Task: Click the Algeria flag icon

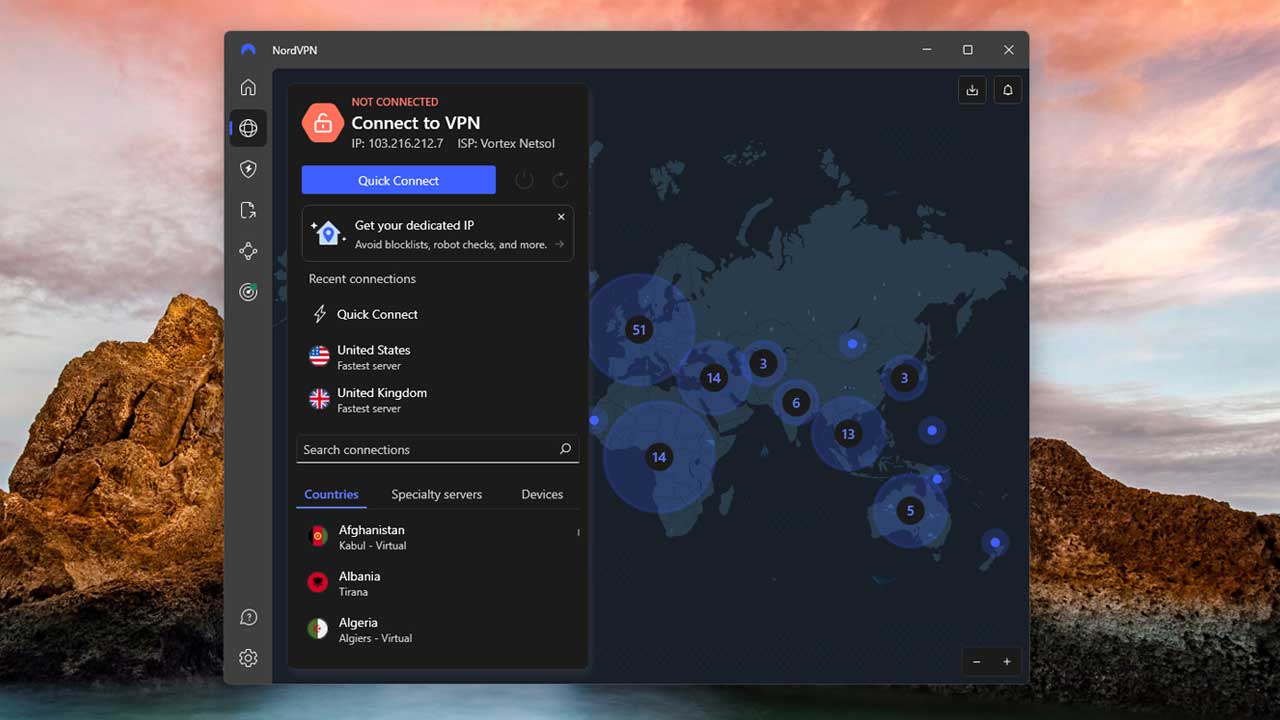Action: 318,628
